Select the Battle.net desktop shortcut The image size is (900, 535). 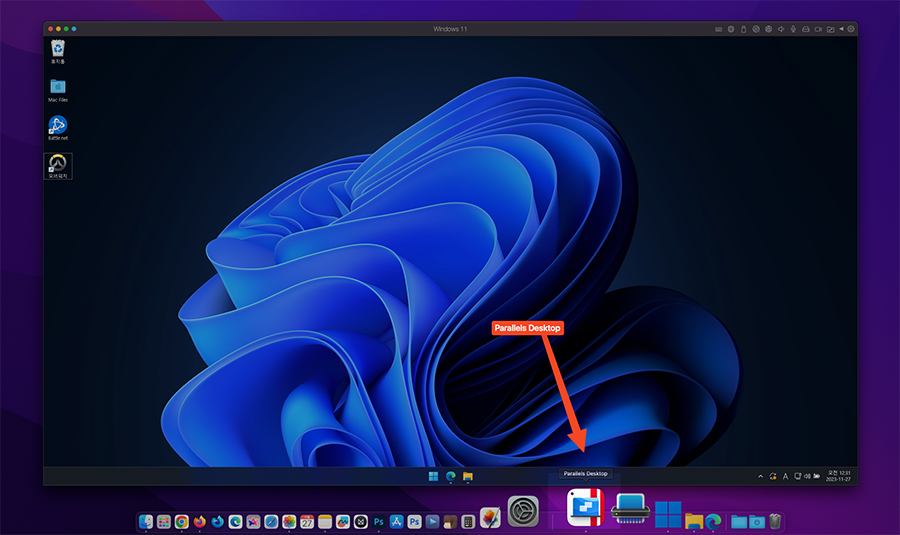coord(57,128)
